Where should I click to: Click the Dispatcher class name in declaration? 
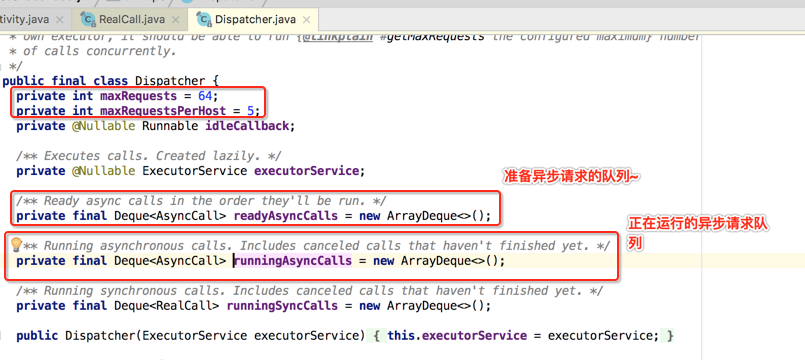[169, 81]
